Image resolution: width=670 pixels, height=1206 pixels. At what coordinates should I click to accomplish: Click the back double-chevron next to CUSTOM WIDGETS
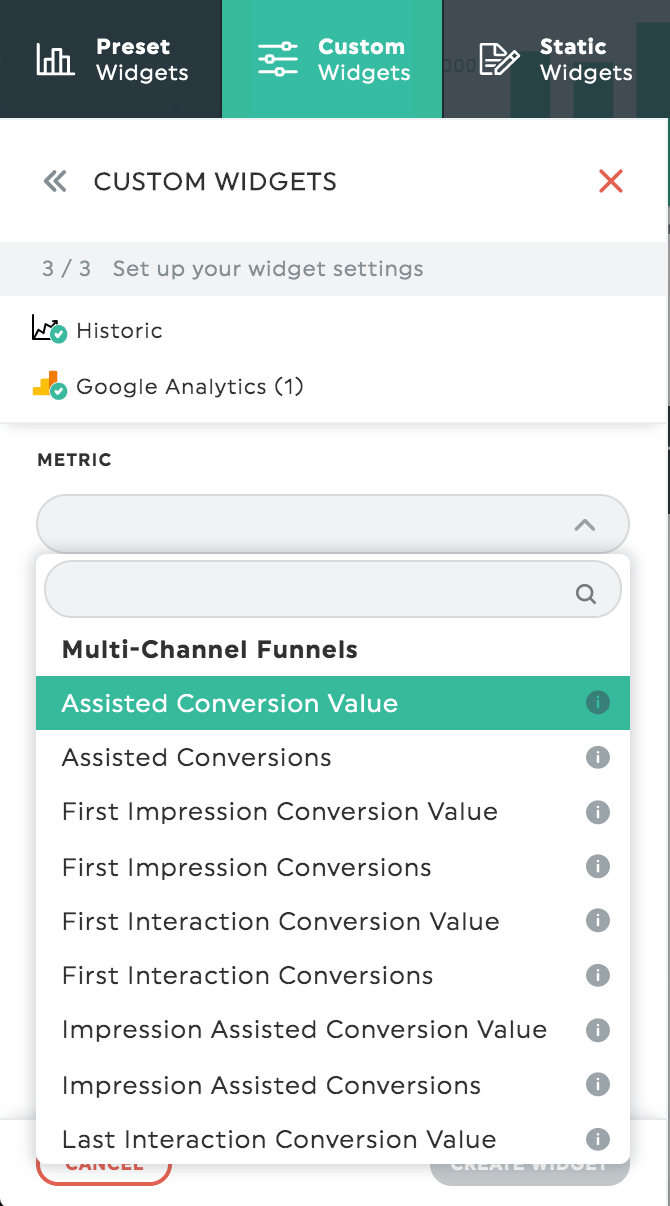point(55,181)
